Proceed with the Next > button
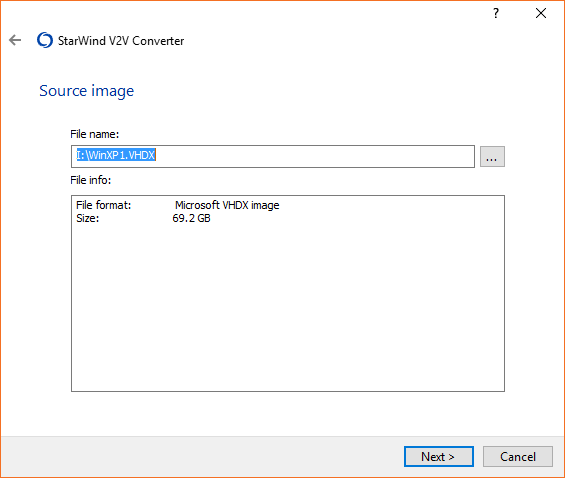 point(439,456)
